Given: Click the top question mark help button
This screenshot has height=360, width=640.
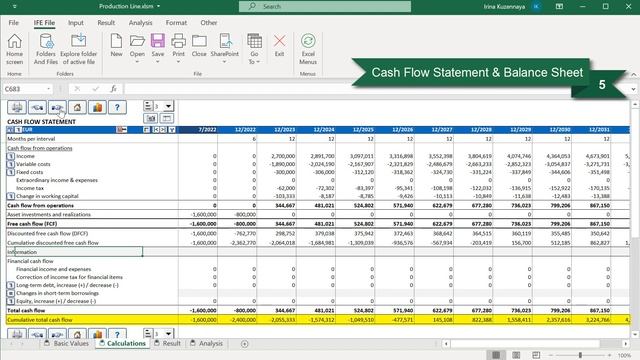Looking at the screenshot, I should (x=117, y=107).
